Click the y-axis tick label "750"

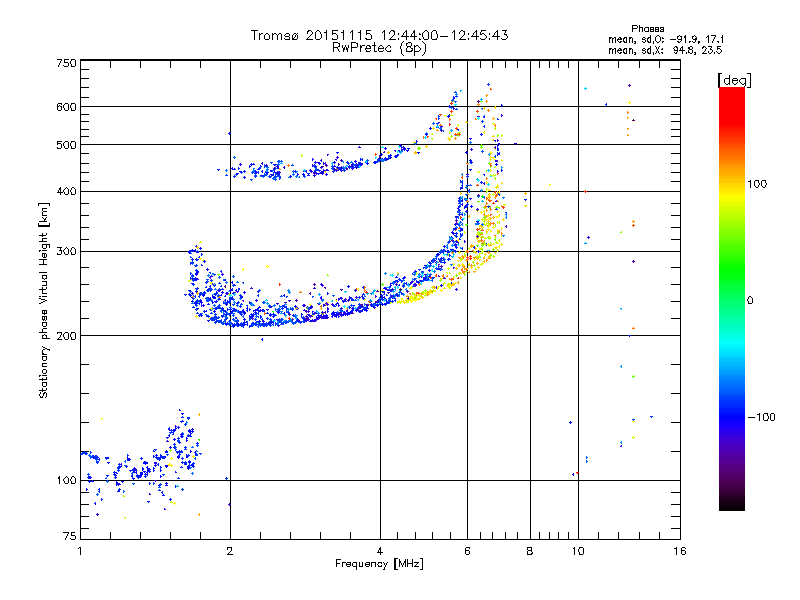(x=66, y=63)
